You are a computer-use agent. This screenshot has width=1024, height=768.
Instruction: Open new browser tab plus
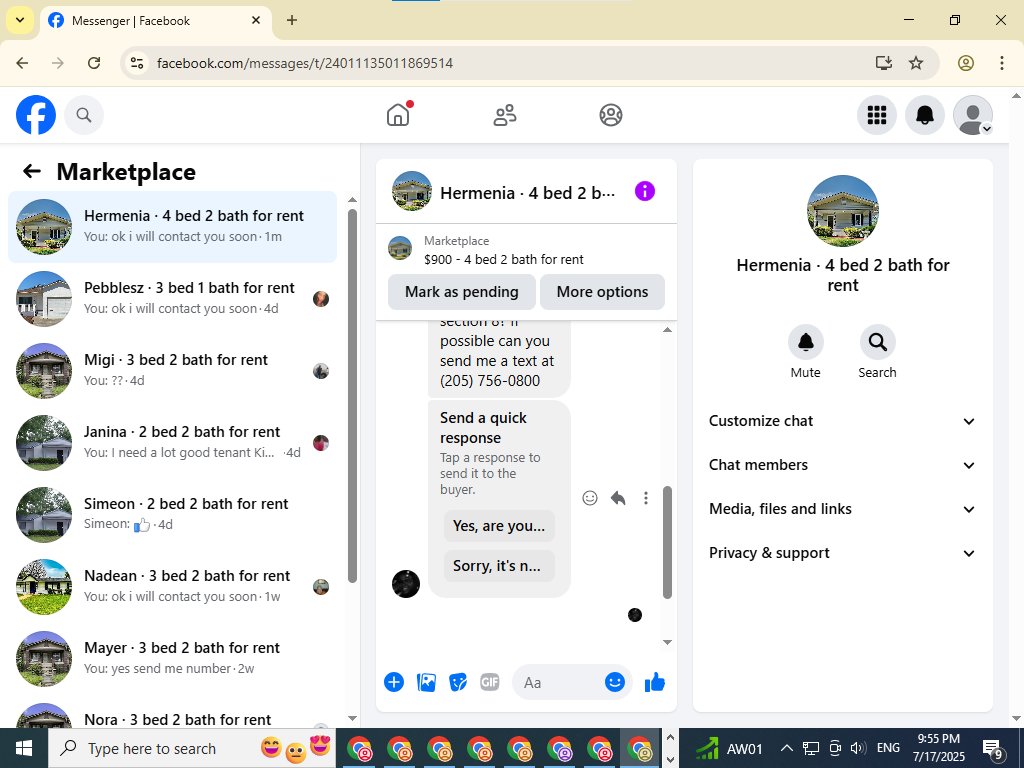click(292, 20)
